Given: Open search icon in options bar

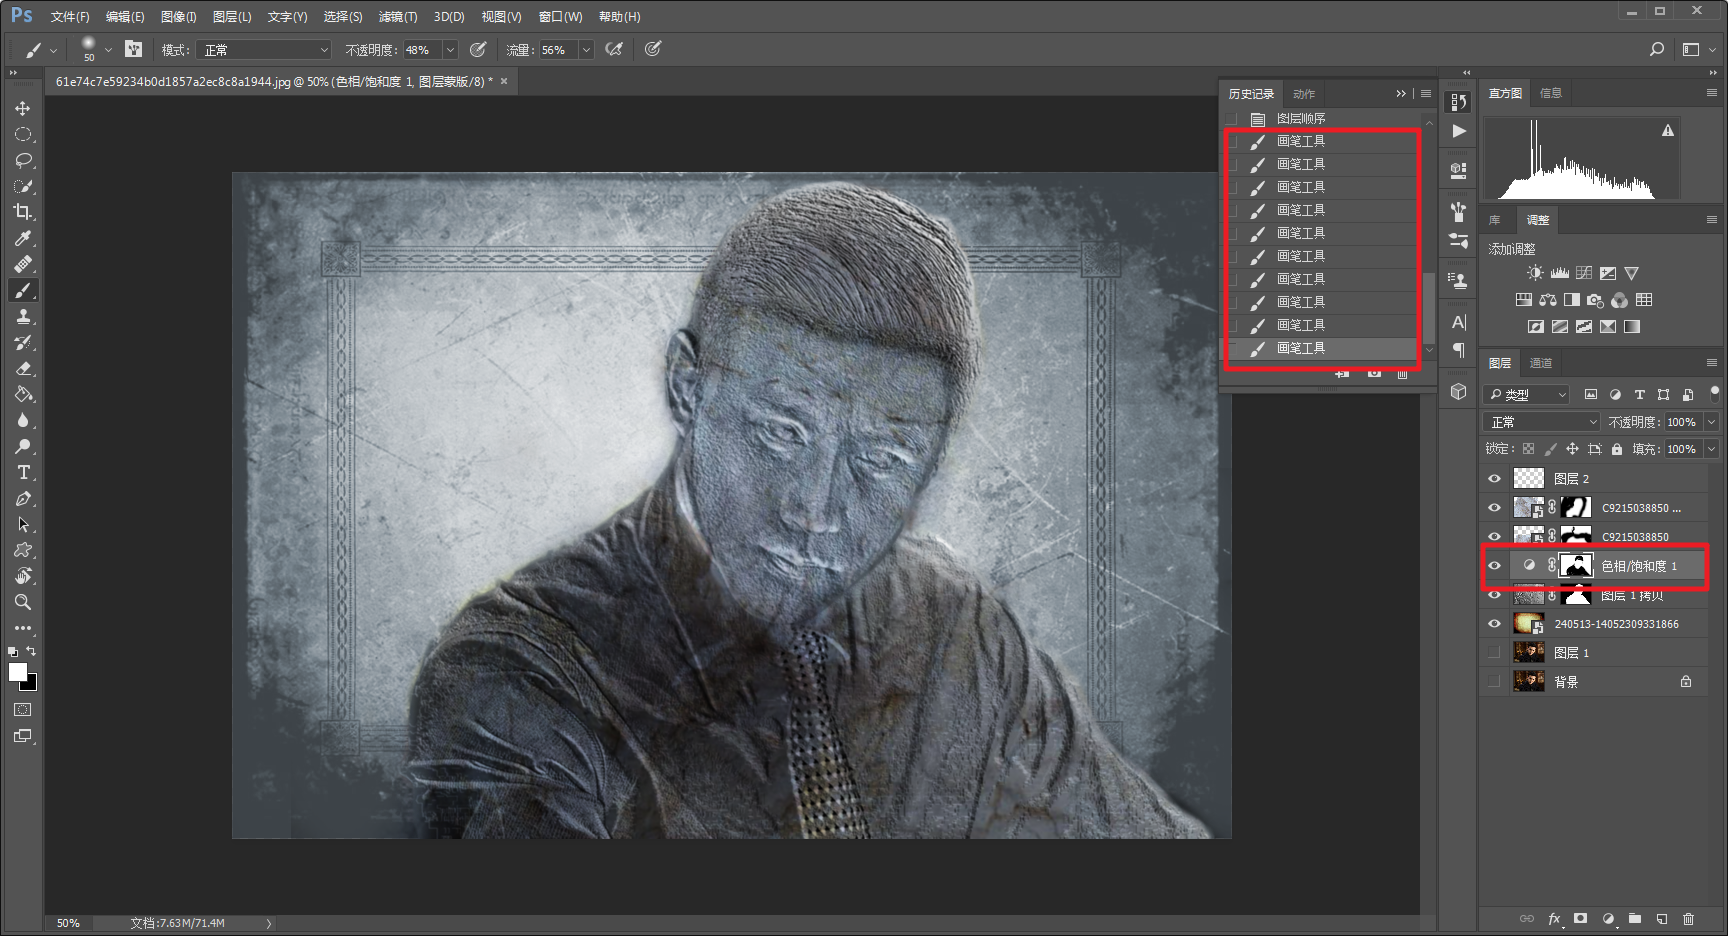Looking at the screenshot, I should tap(1657, 49).
